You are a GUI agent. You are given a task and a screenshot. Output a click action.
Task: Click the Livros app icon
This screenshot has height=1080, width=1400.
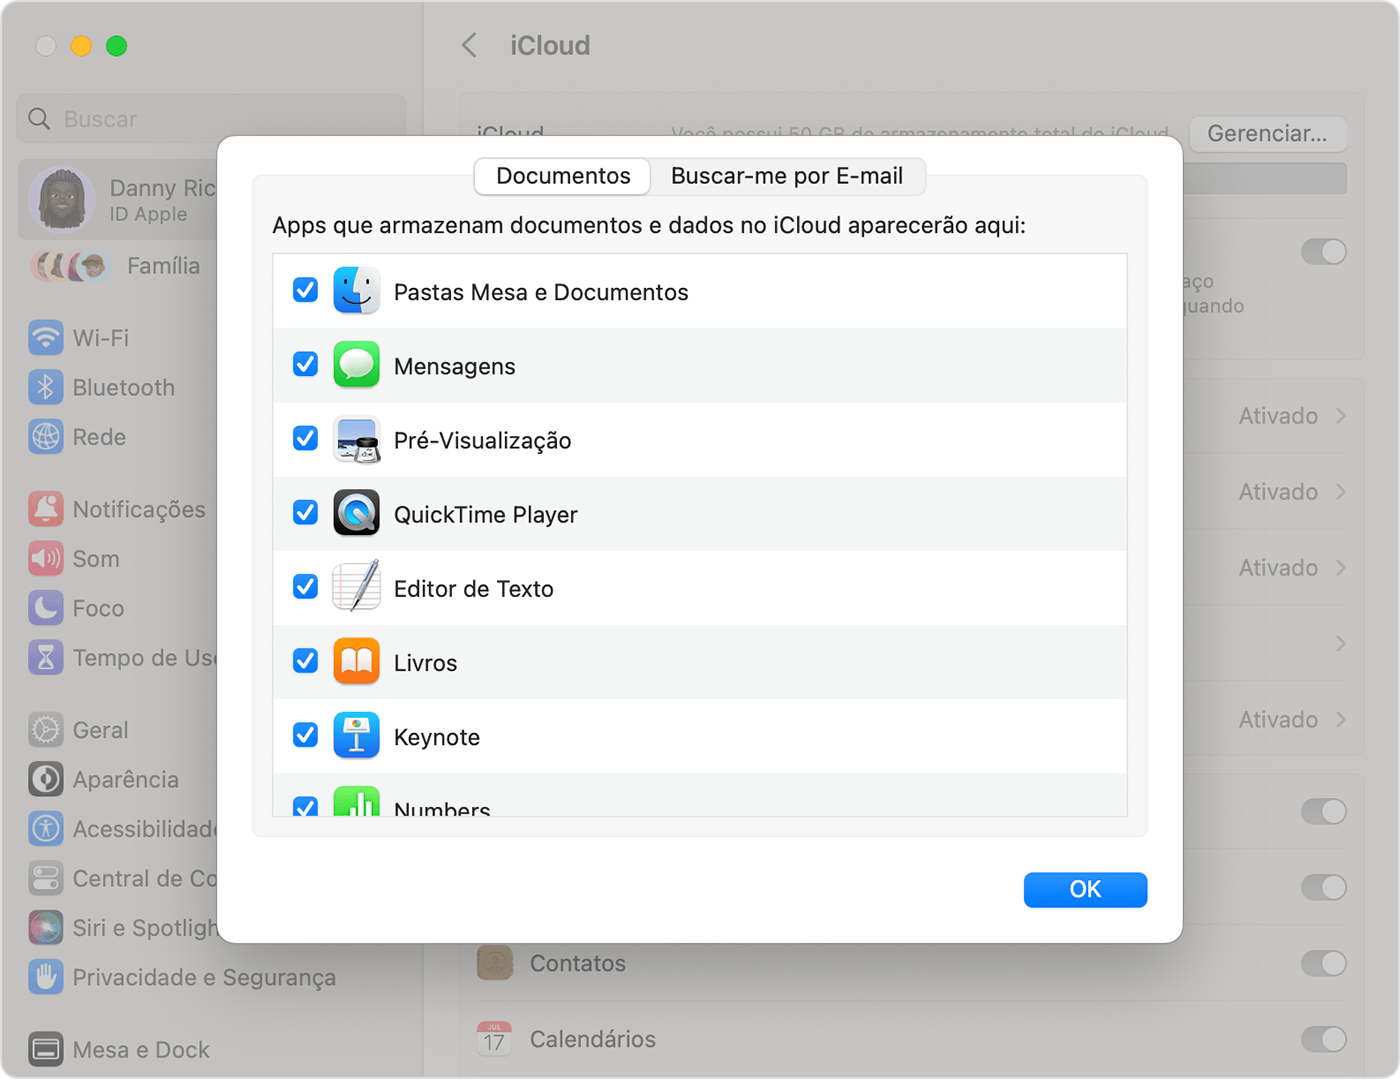356,662
